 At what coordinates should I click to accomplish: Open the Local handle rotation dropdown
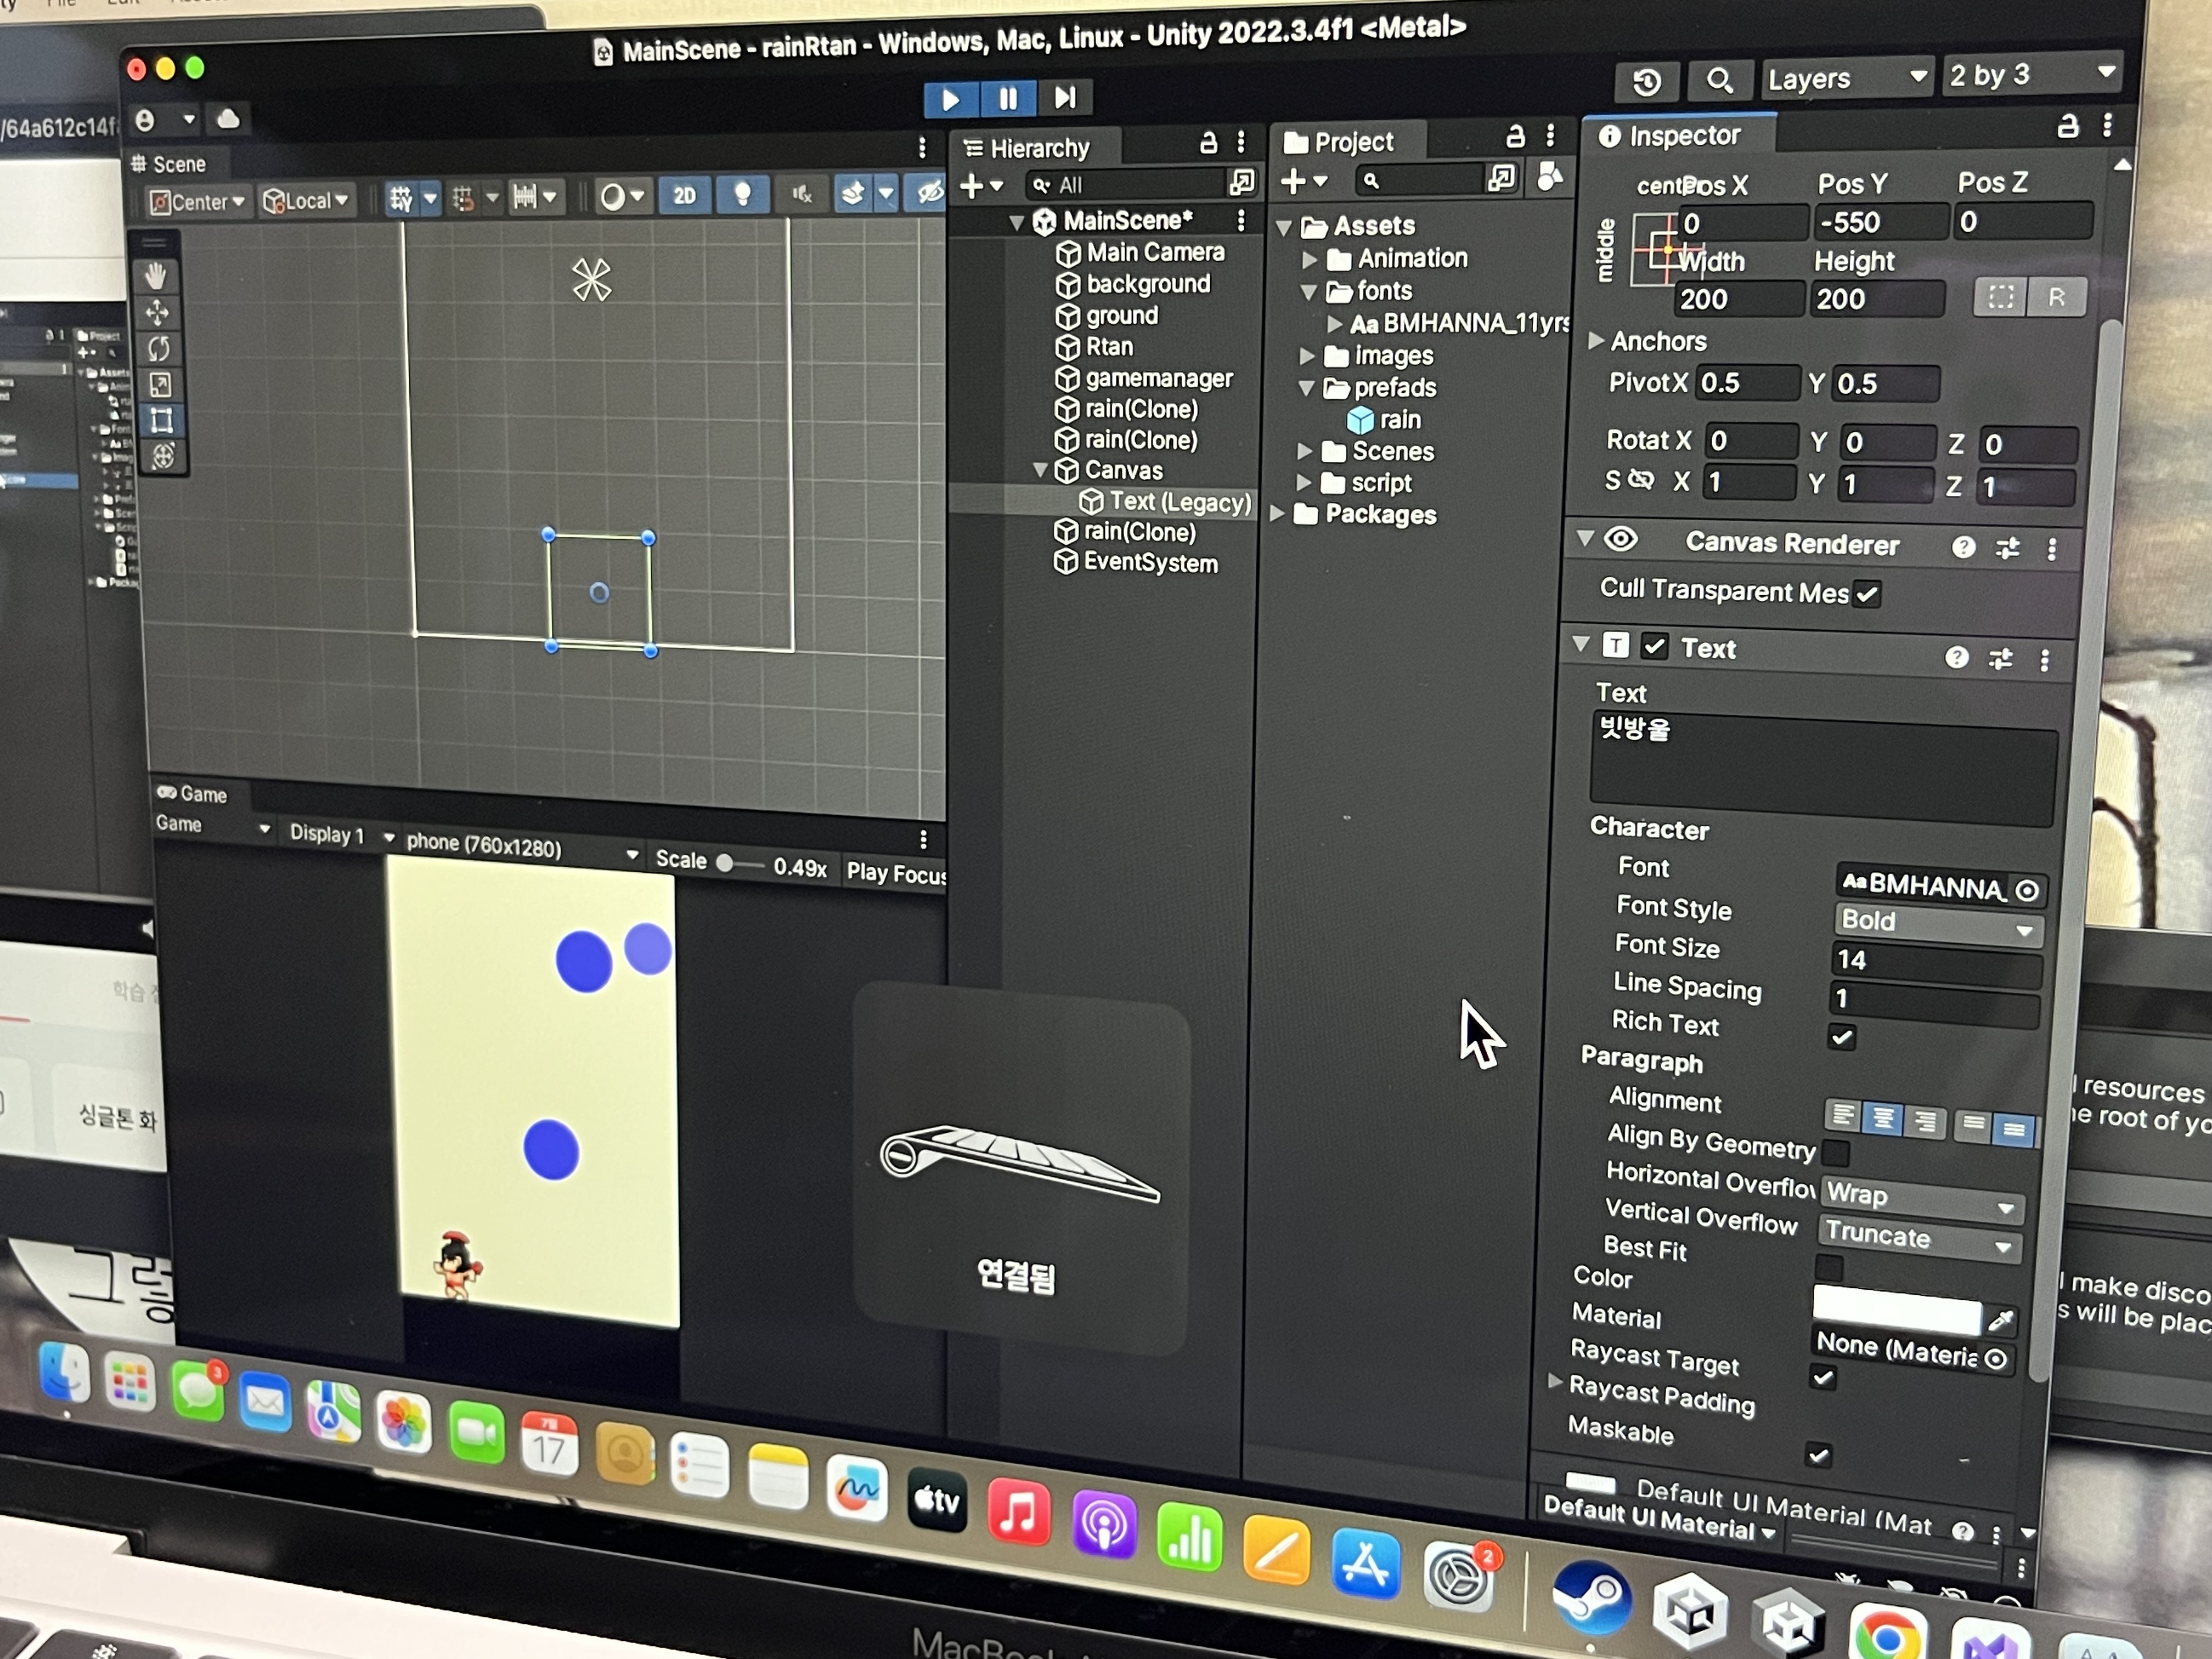click(306, 201)
